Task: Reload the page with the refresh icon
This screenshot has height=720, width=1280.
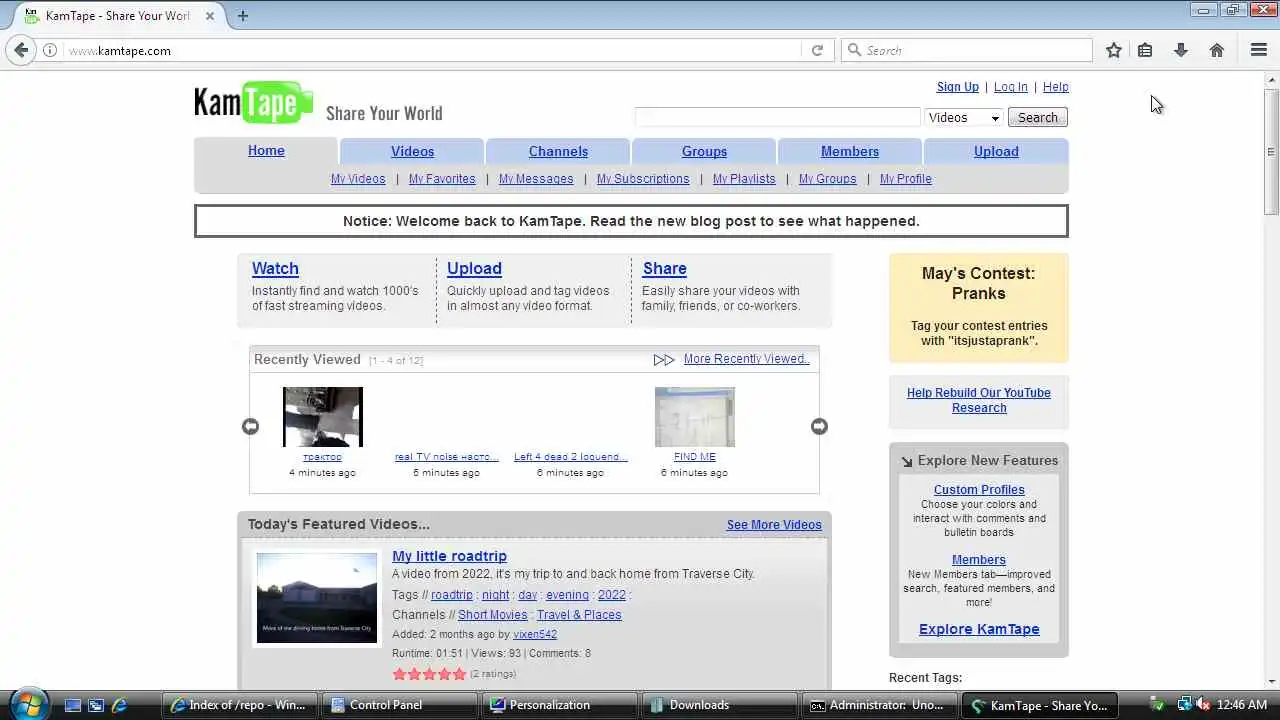Action: tap(817, 50)
